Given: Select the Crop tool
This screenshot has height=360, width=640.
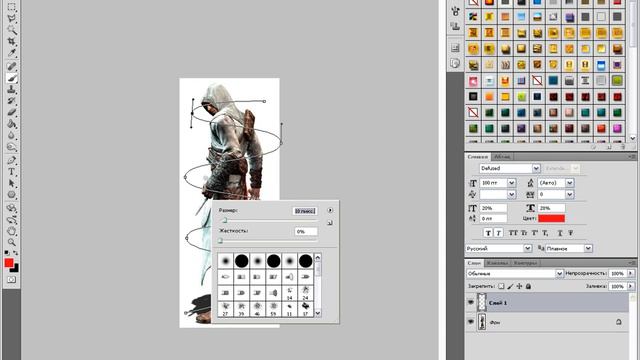Looking at the screenshot, I should (11, 41).
